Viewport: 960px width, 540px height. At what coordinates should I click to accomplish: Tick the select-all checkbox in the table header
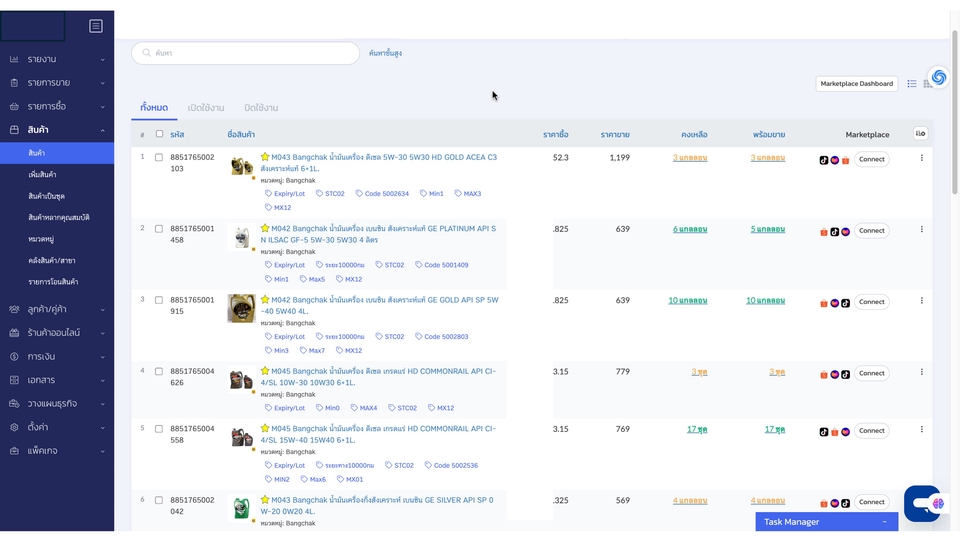(x=159, y=134)
